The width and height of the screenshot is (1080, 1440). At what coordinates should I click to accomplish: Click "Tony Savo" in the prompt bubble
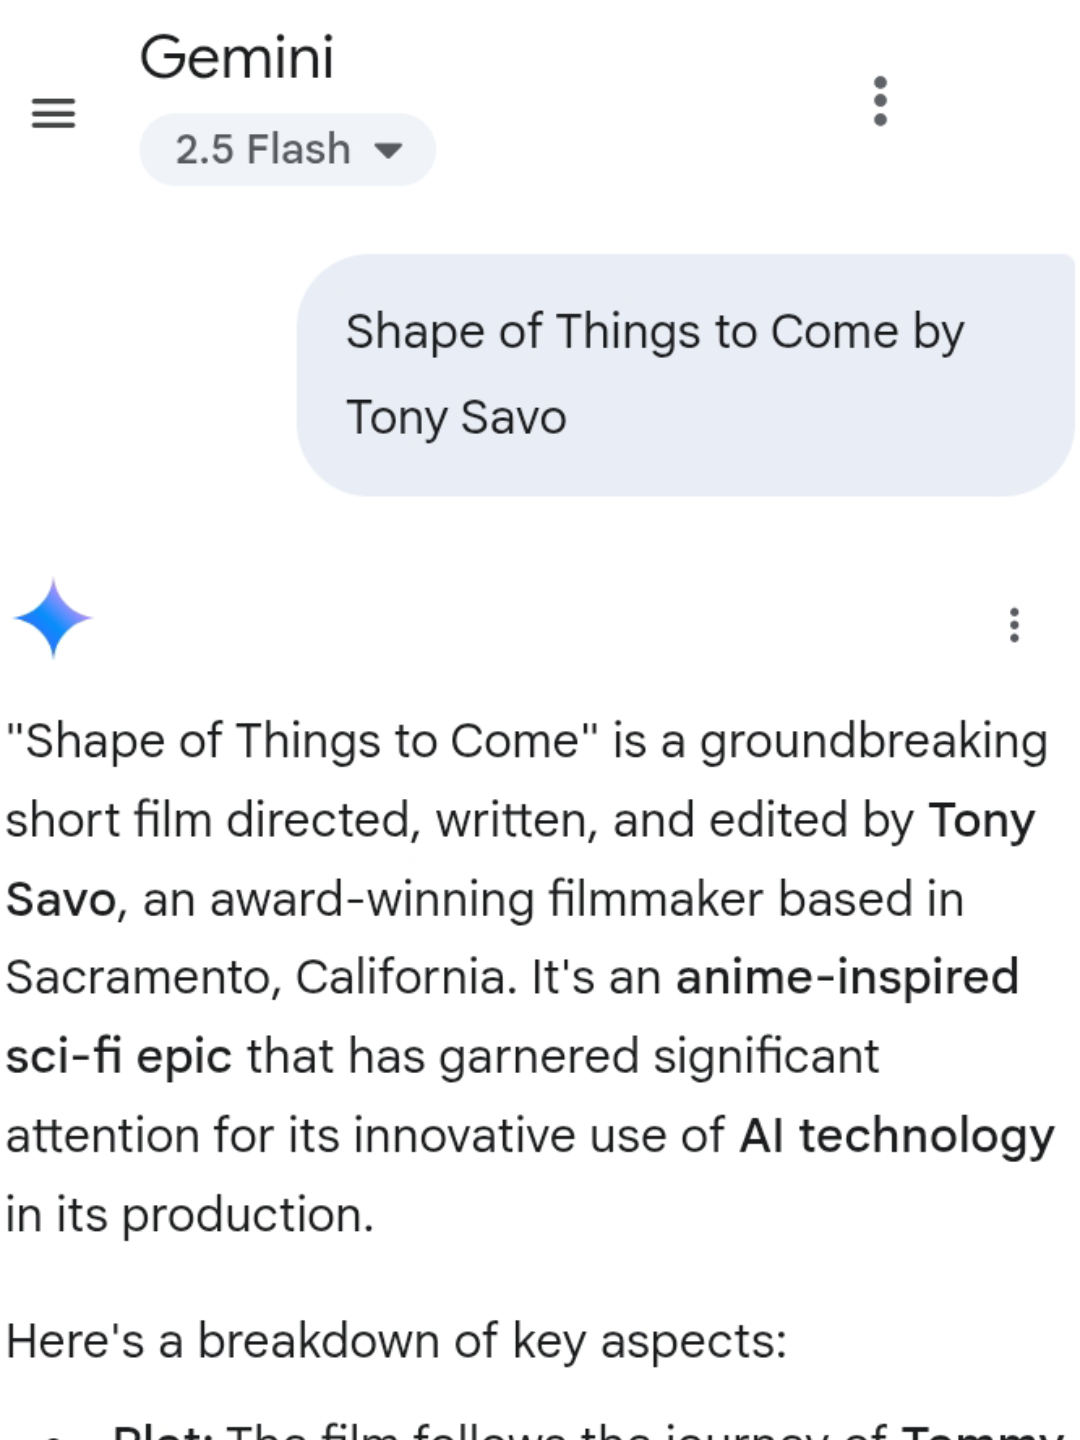tap(456, 418)
